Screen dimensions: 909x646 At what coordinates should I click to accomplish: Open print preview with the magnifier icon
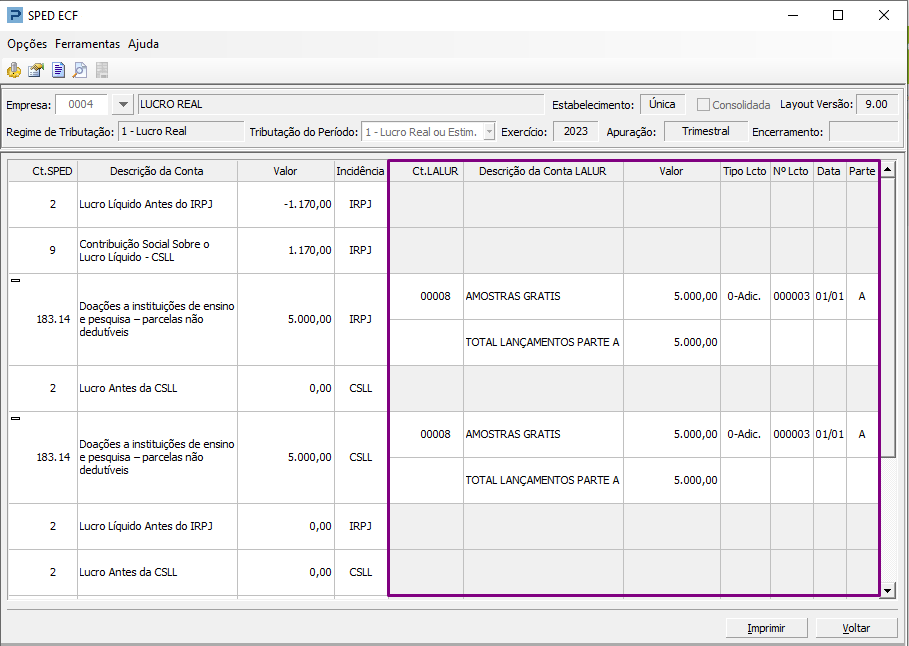tap(80, 70)
